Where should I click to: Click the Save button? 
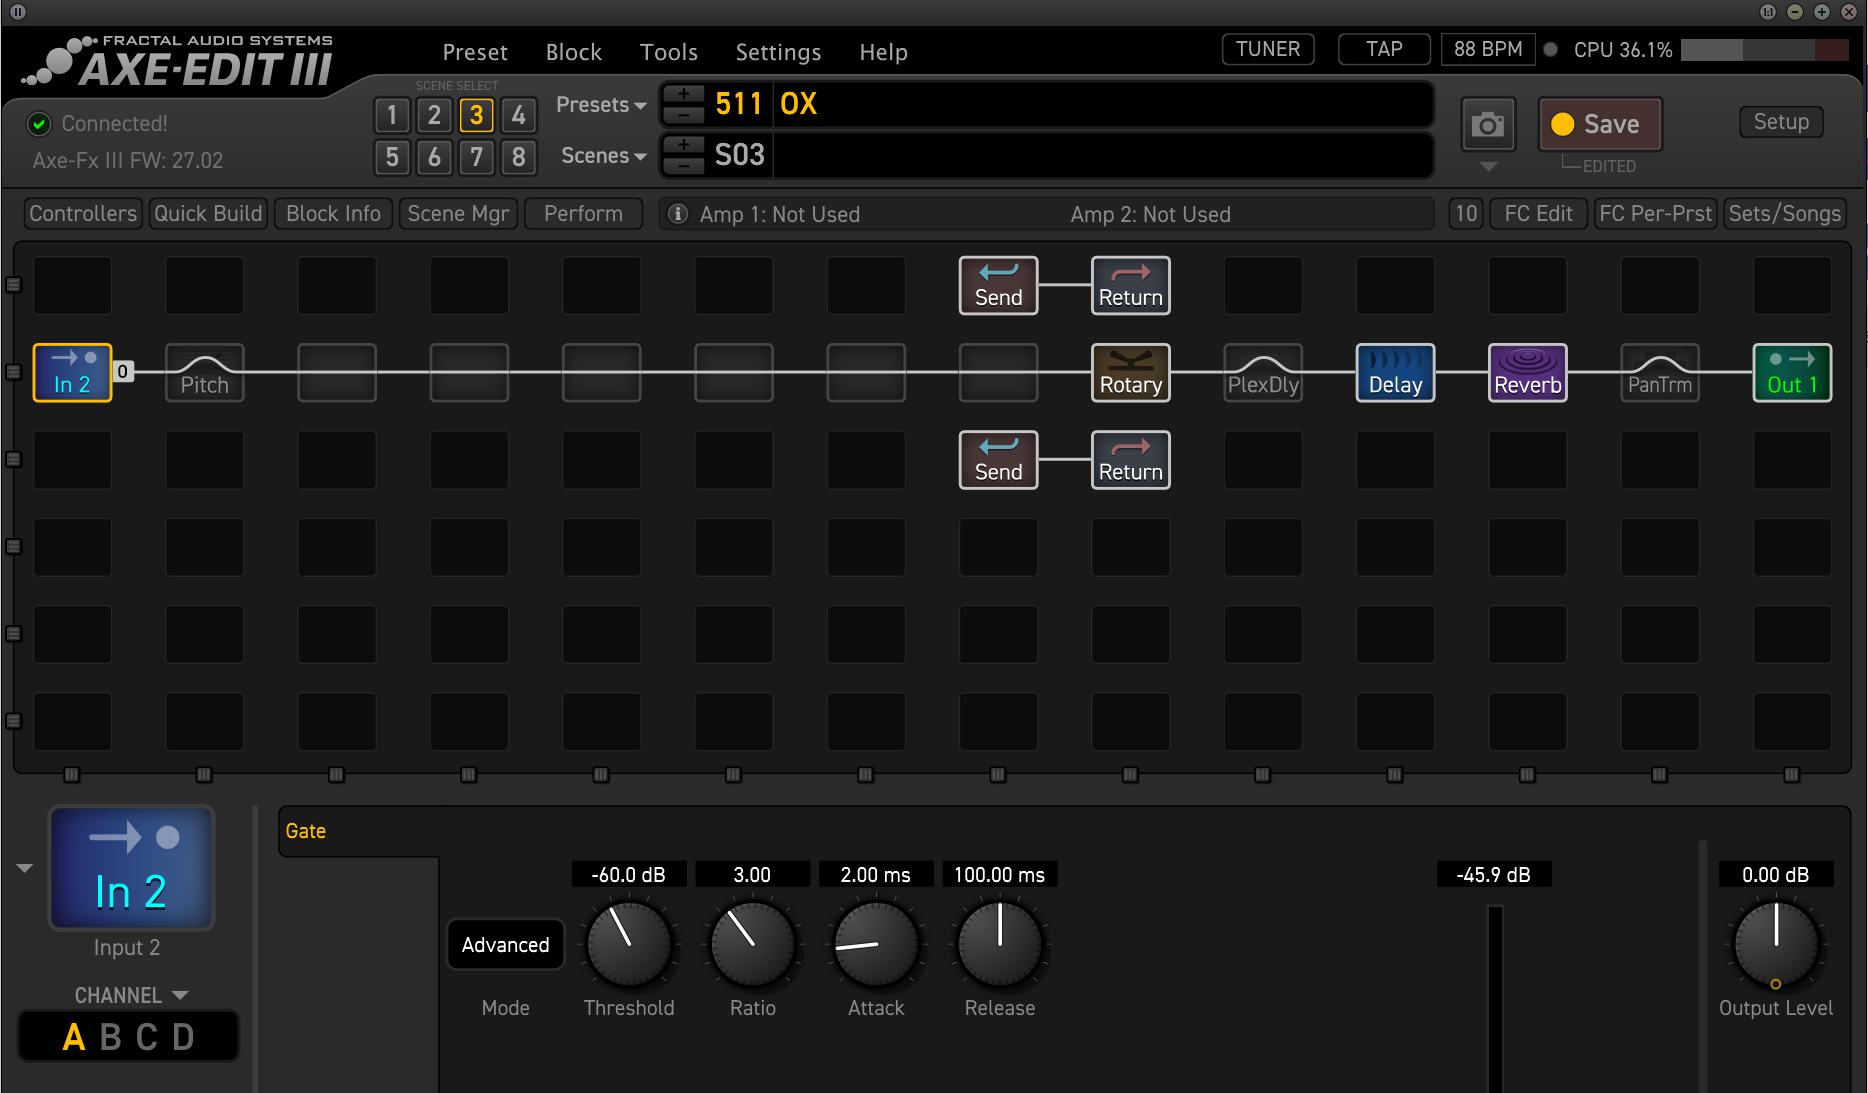click(x=1600, y=124)
